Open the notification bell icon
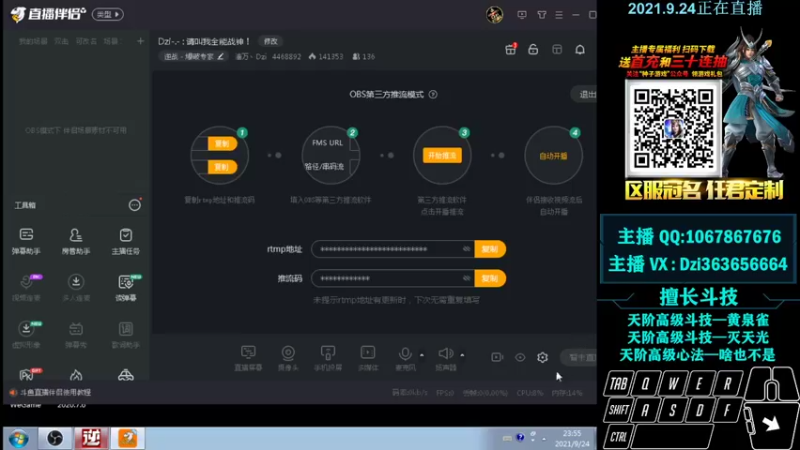800x450 pixels. coord(580,49)
